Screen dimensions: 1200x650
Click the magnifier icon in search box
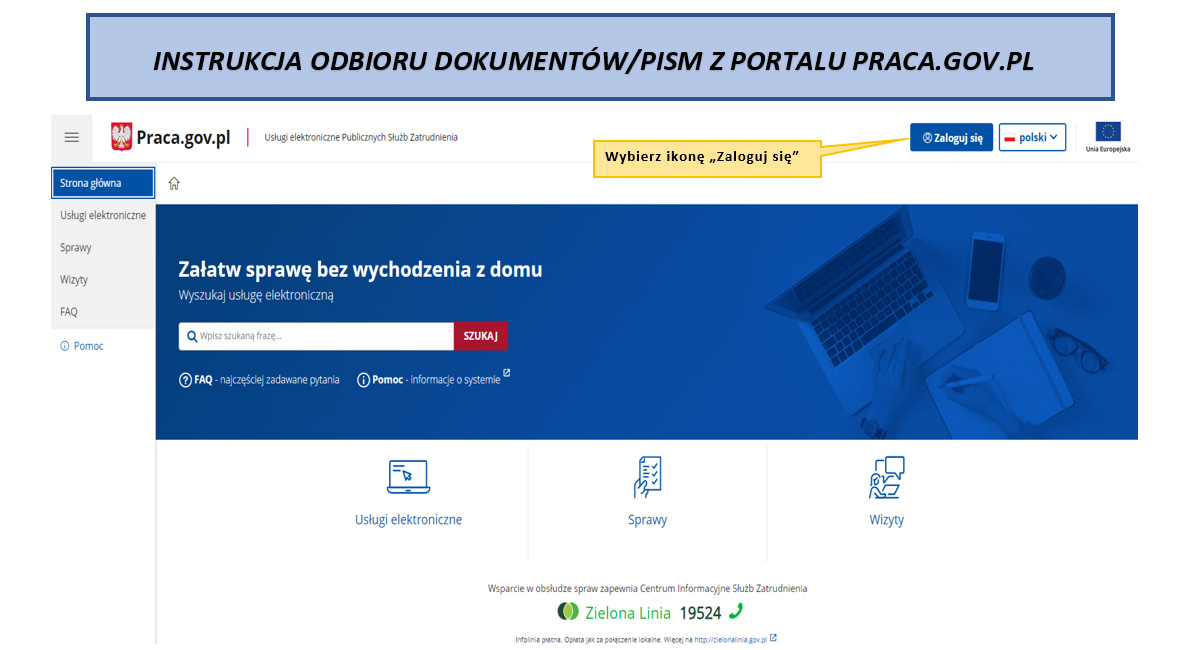[x=192, y=336]
